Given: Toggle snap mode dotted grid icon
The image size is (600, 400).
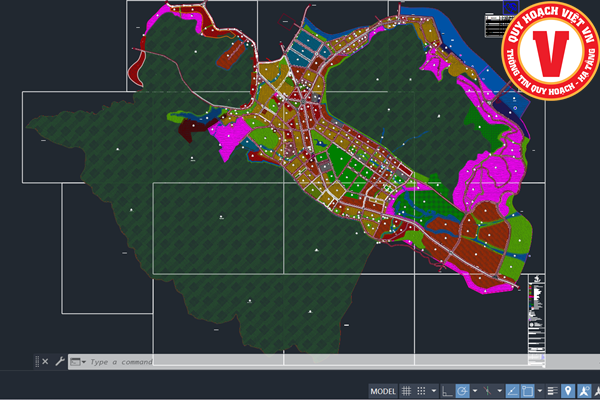Looking at the screenshot, I should pyautogui.click(x=422, y=390).
